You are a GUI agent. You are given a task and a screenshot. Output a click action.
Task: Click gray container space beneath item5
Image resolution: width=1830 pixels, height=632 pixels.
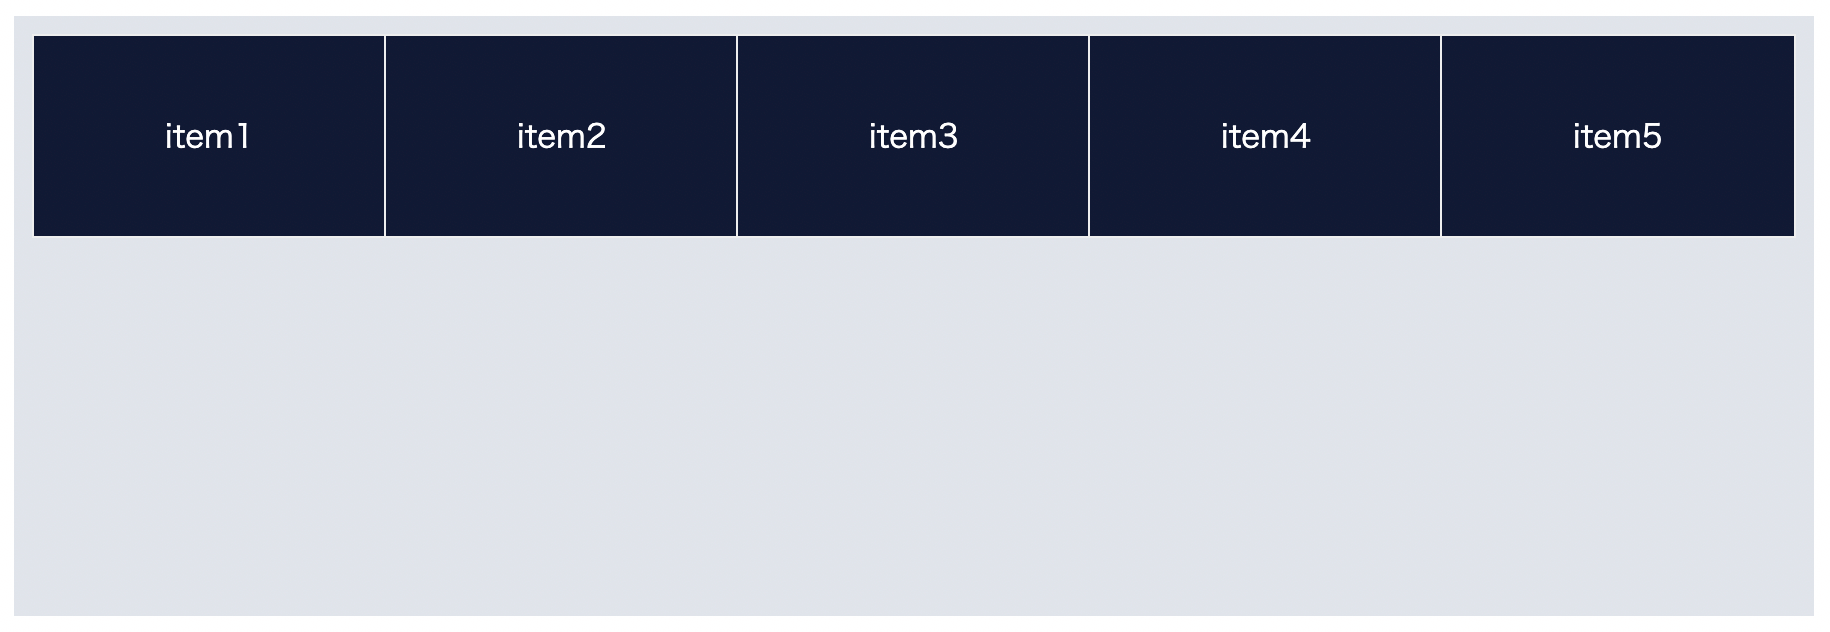(x=1618, y=426)
